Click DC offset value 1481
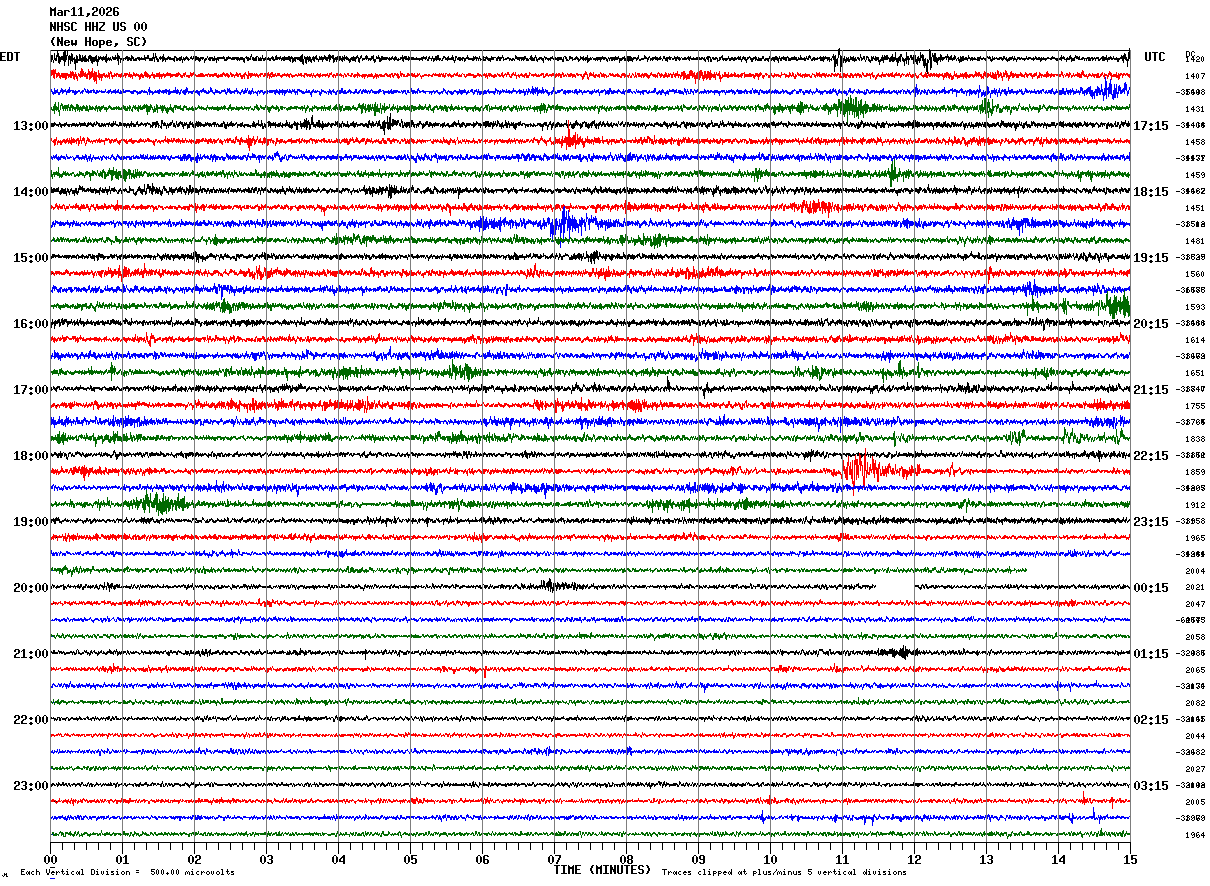 (1195, 241)
